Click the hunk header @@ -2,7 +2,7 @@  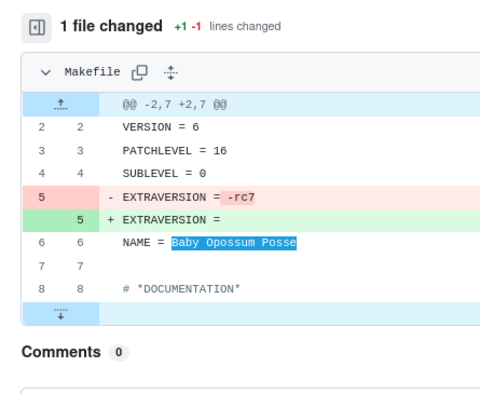pos(175,105)
